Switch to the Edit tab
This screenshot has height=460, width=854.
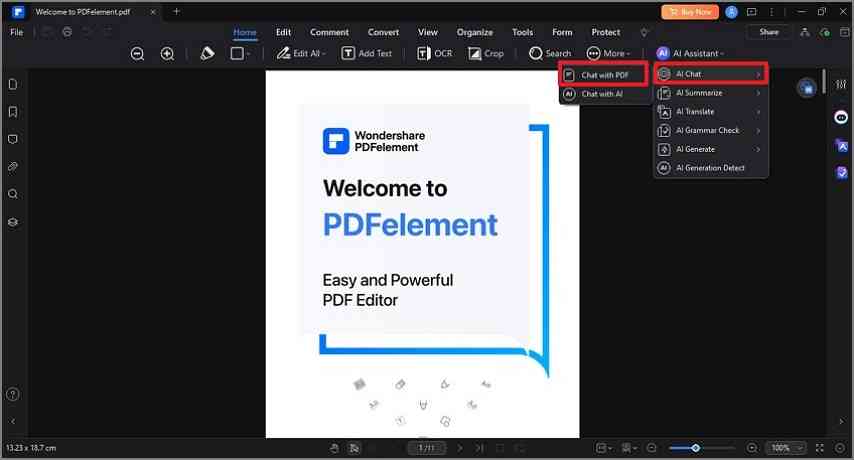coord(283,32)
